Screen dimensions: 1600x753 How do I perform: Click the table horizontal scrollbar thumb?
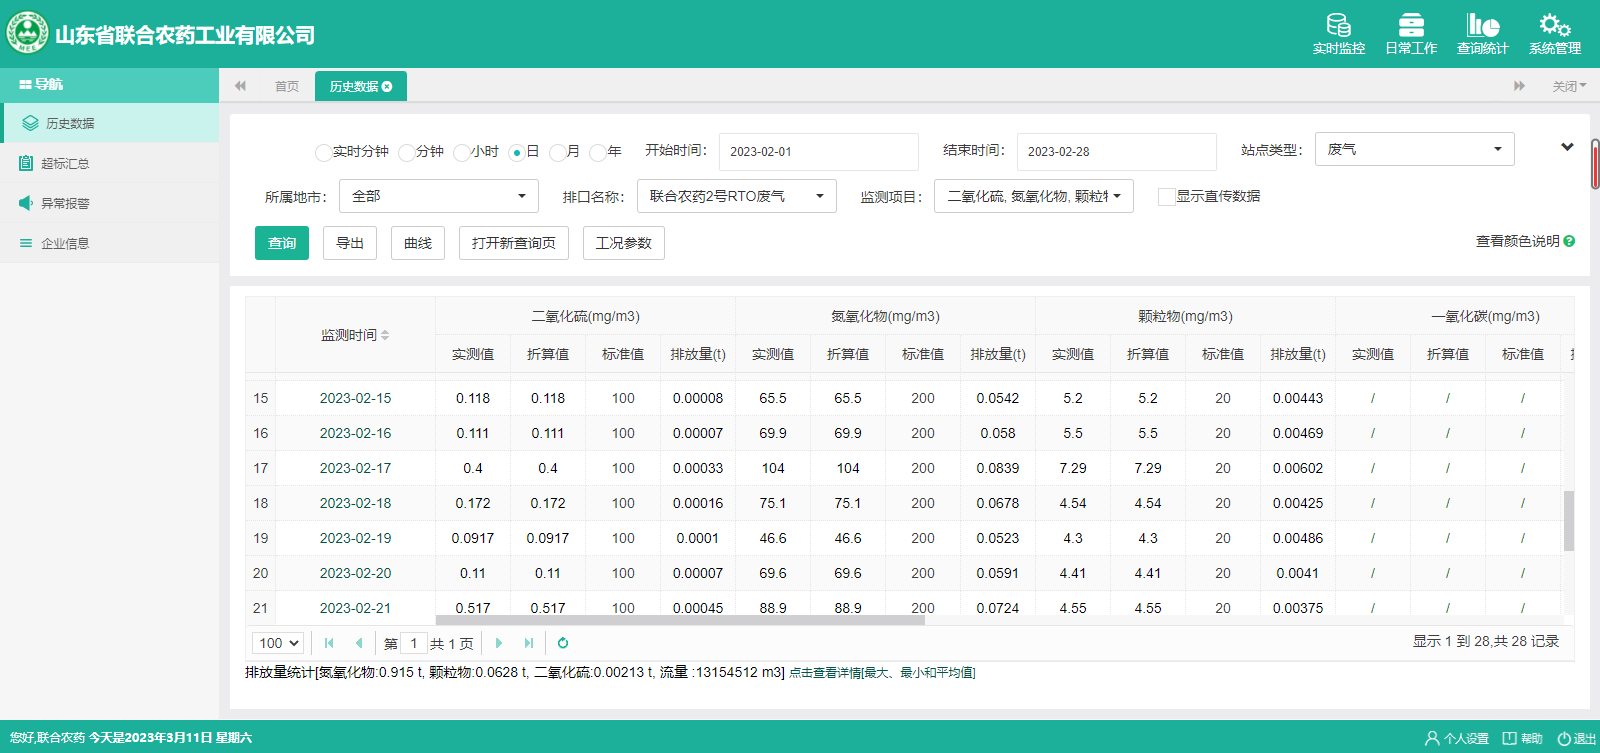point(680,620)
